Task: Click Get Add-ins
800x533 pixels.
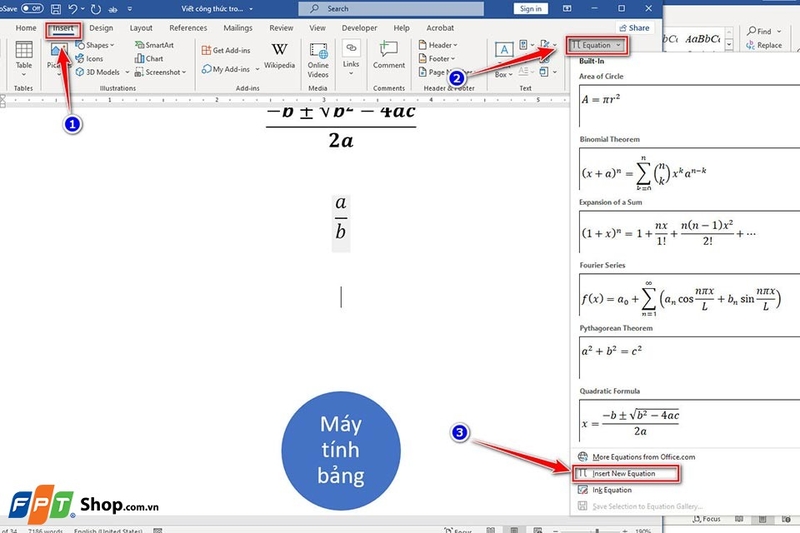Action: click(x=226, y=50)
